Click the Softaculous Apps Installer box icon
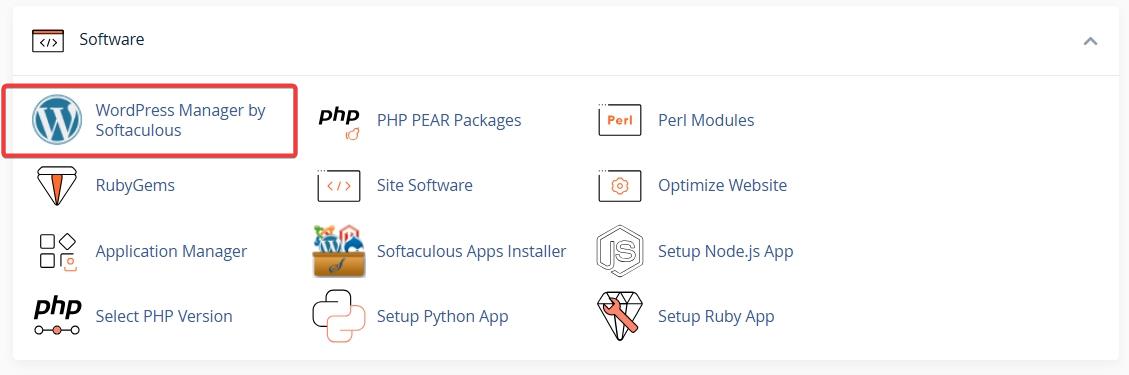Screen dimensions: 1129x375 tap(338, 251)
